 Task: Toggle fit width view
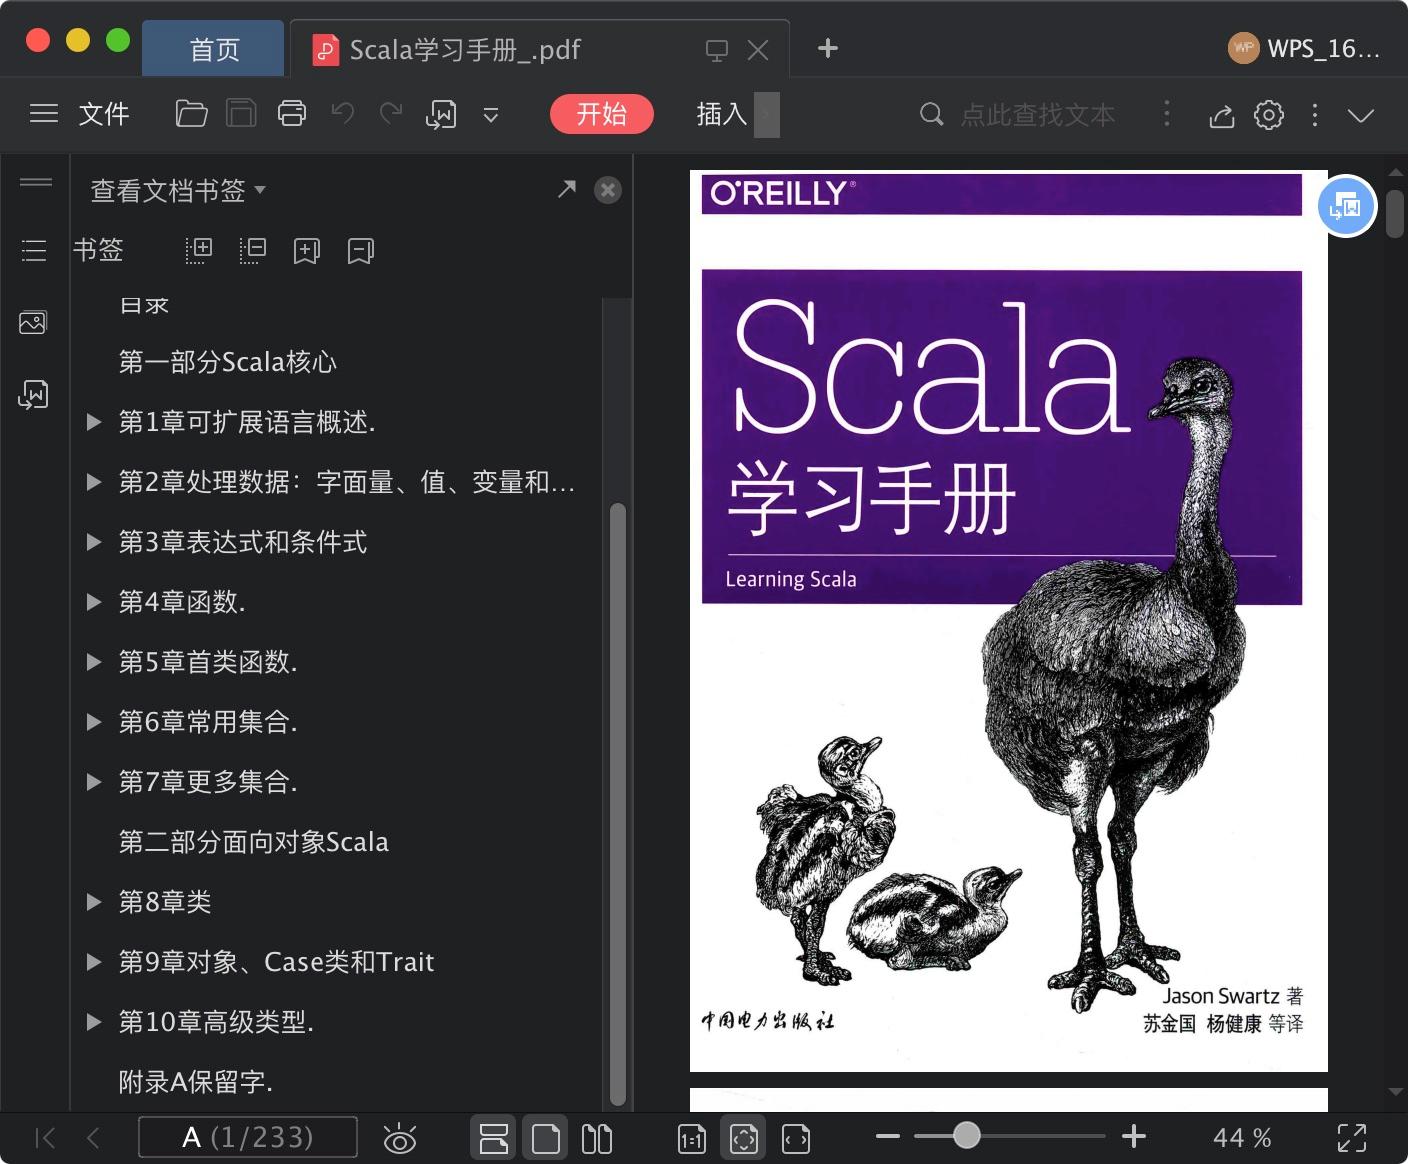point(796,1139)
